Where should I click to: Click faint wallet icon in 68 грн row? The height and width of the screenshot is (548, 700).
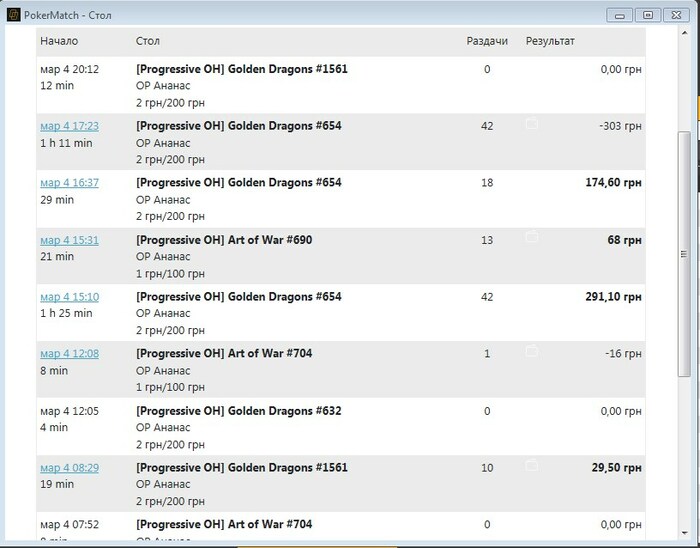point(532,236)
